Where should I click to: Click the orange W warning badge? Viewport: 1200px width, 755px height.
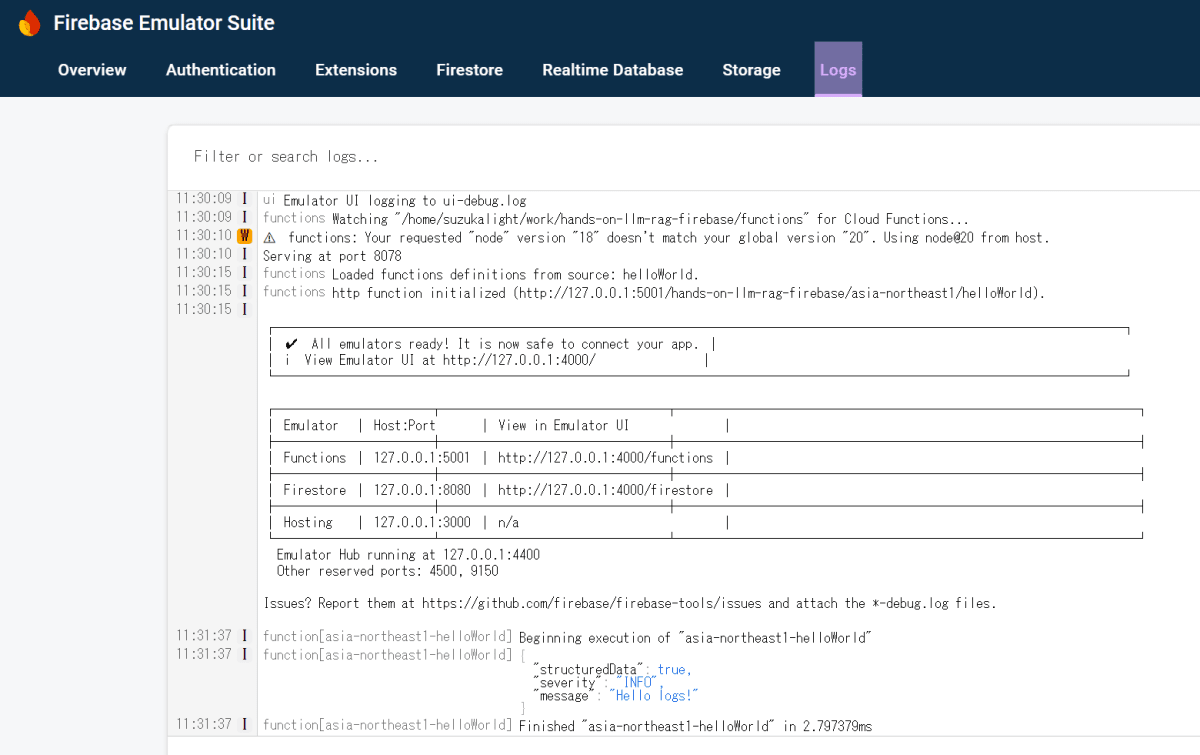click(244, 236)
